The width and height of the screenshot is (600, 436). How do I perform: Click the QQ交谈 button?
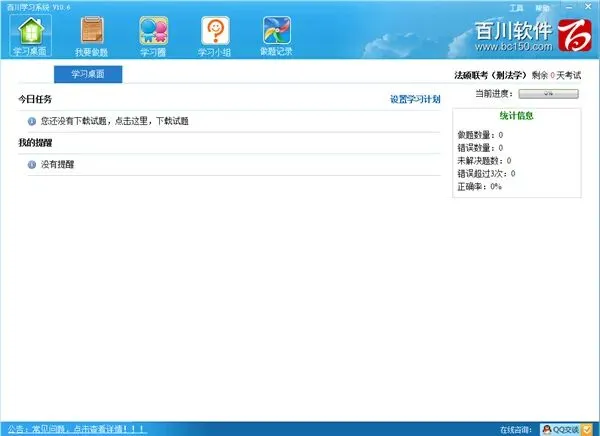[x=567, y=429]
